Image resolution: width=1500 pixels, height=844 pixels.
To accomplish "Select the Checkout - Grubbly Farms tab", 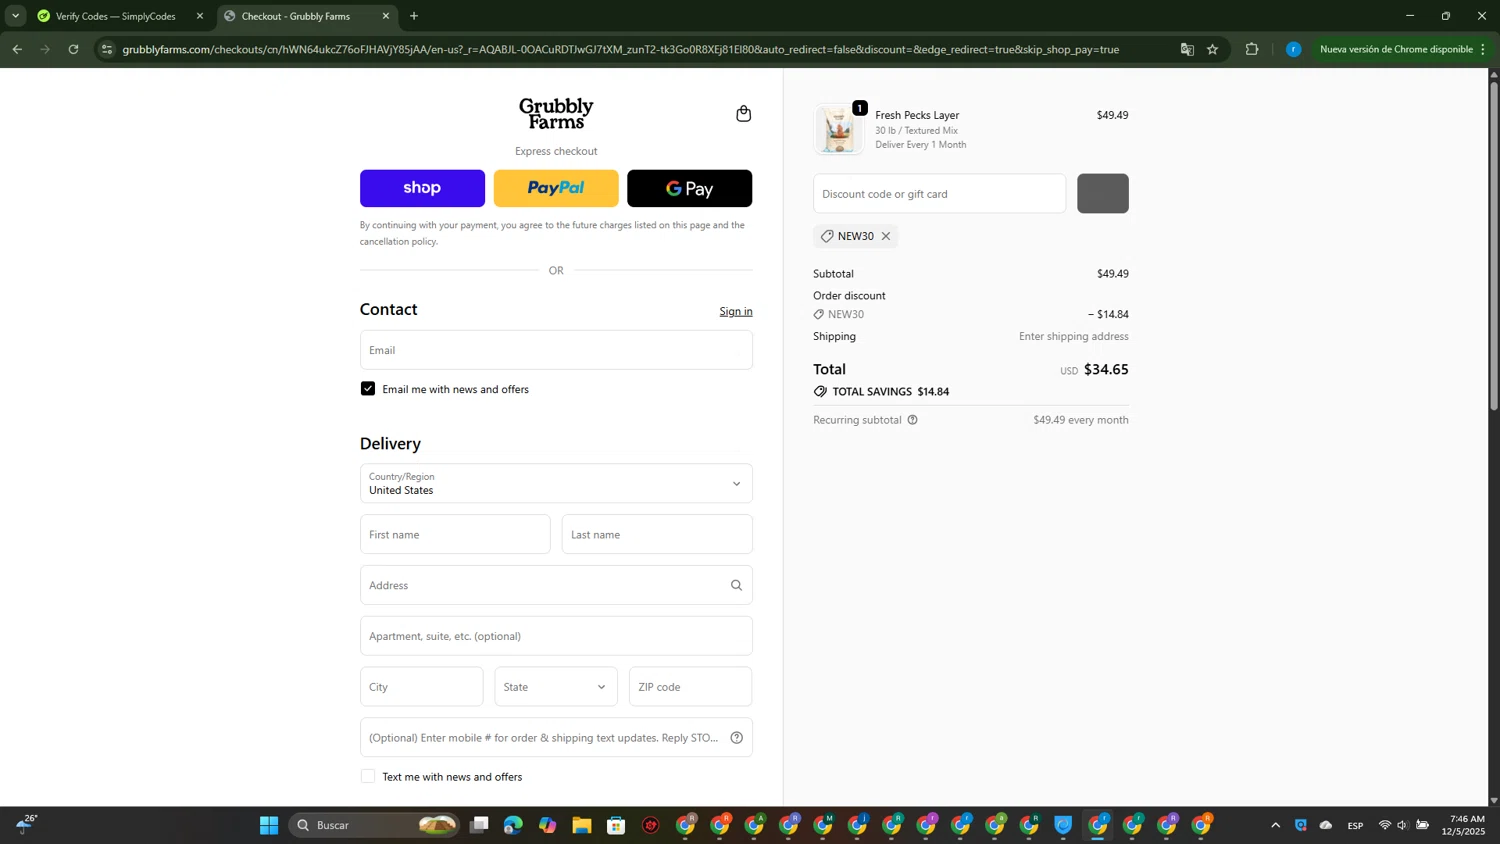I will (308, 16).
